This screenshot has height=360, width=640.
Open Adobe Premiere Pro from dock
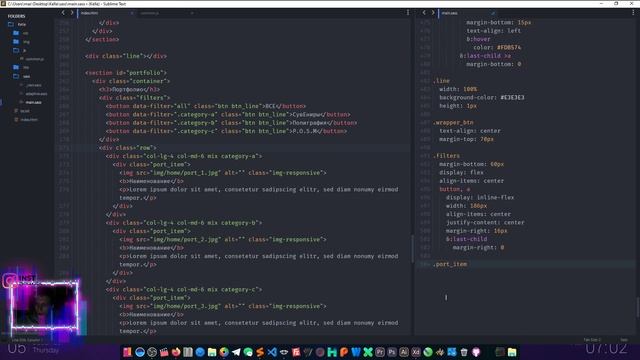(380, 352)
